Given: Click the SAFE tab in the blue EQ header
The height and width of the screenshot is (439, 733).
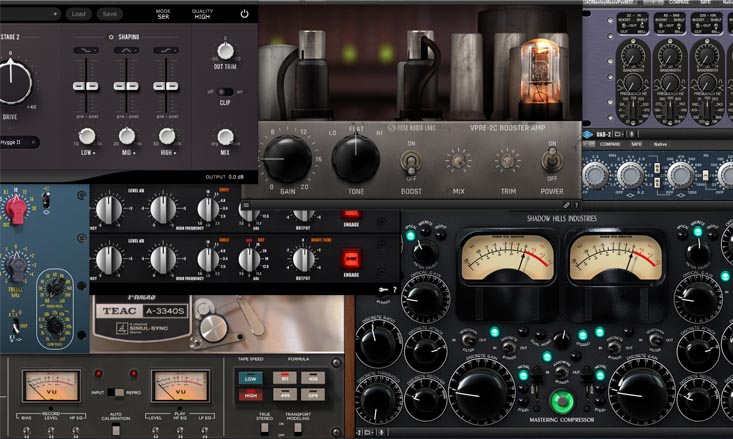Looking at the screenshot, I should pos(636,144).
